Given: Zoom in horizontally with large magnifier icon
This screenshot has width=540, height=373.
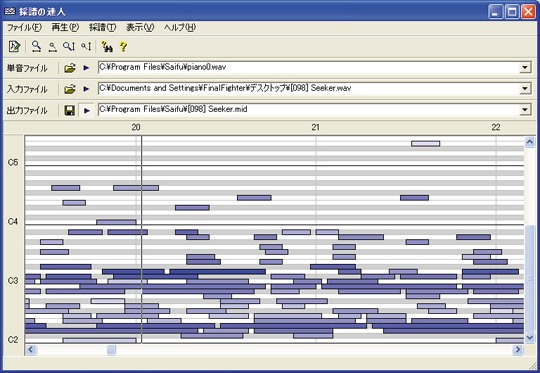Looking at the screenshot, I should (x=36, y=46).
